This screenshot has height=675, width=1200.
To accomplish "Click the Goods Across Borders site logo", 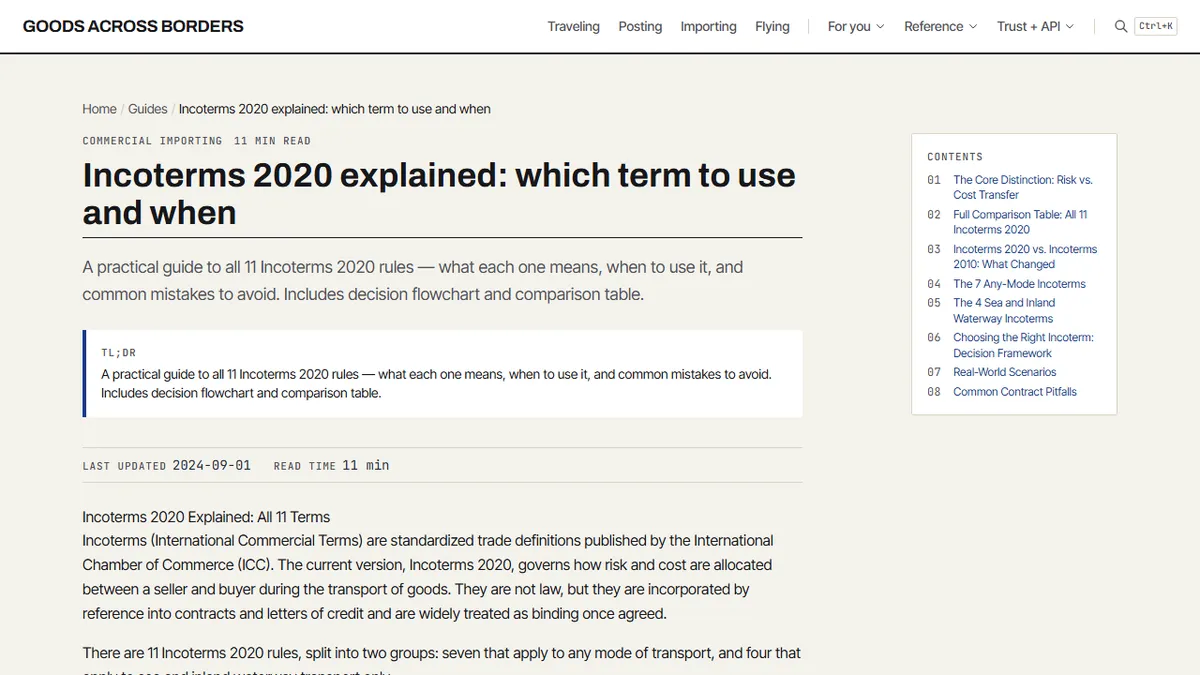I will click(x=133, y=27).
